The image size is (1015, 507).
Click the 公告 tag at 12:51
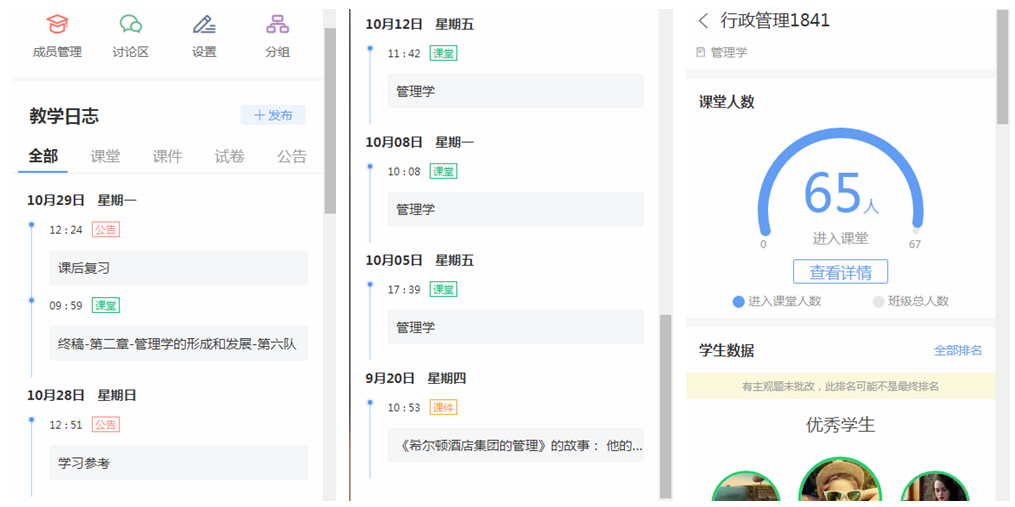click(x=106, y=425)
